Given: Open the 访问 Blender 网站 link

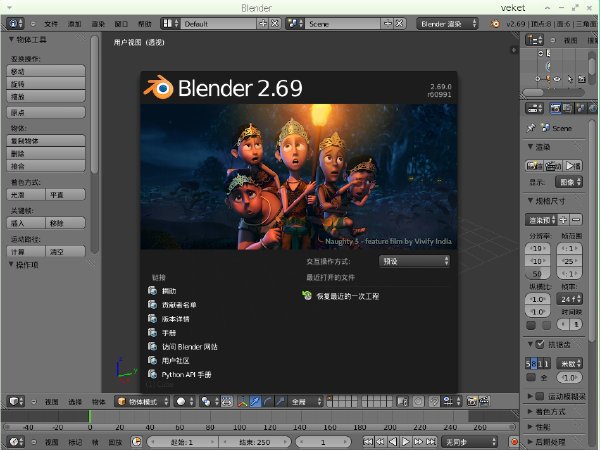Looking at the screenshot, I should pyautogui.click(x=189, y=347).
